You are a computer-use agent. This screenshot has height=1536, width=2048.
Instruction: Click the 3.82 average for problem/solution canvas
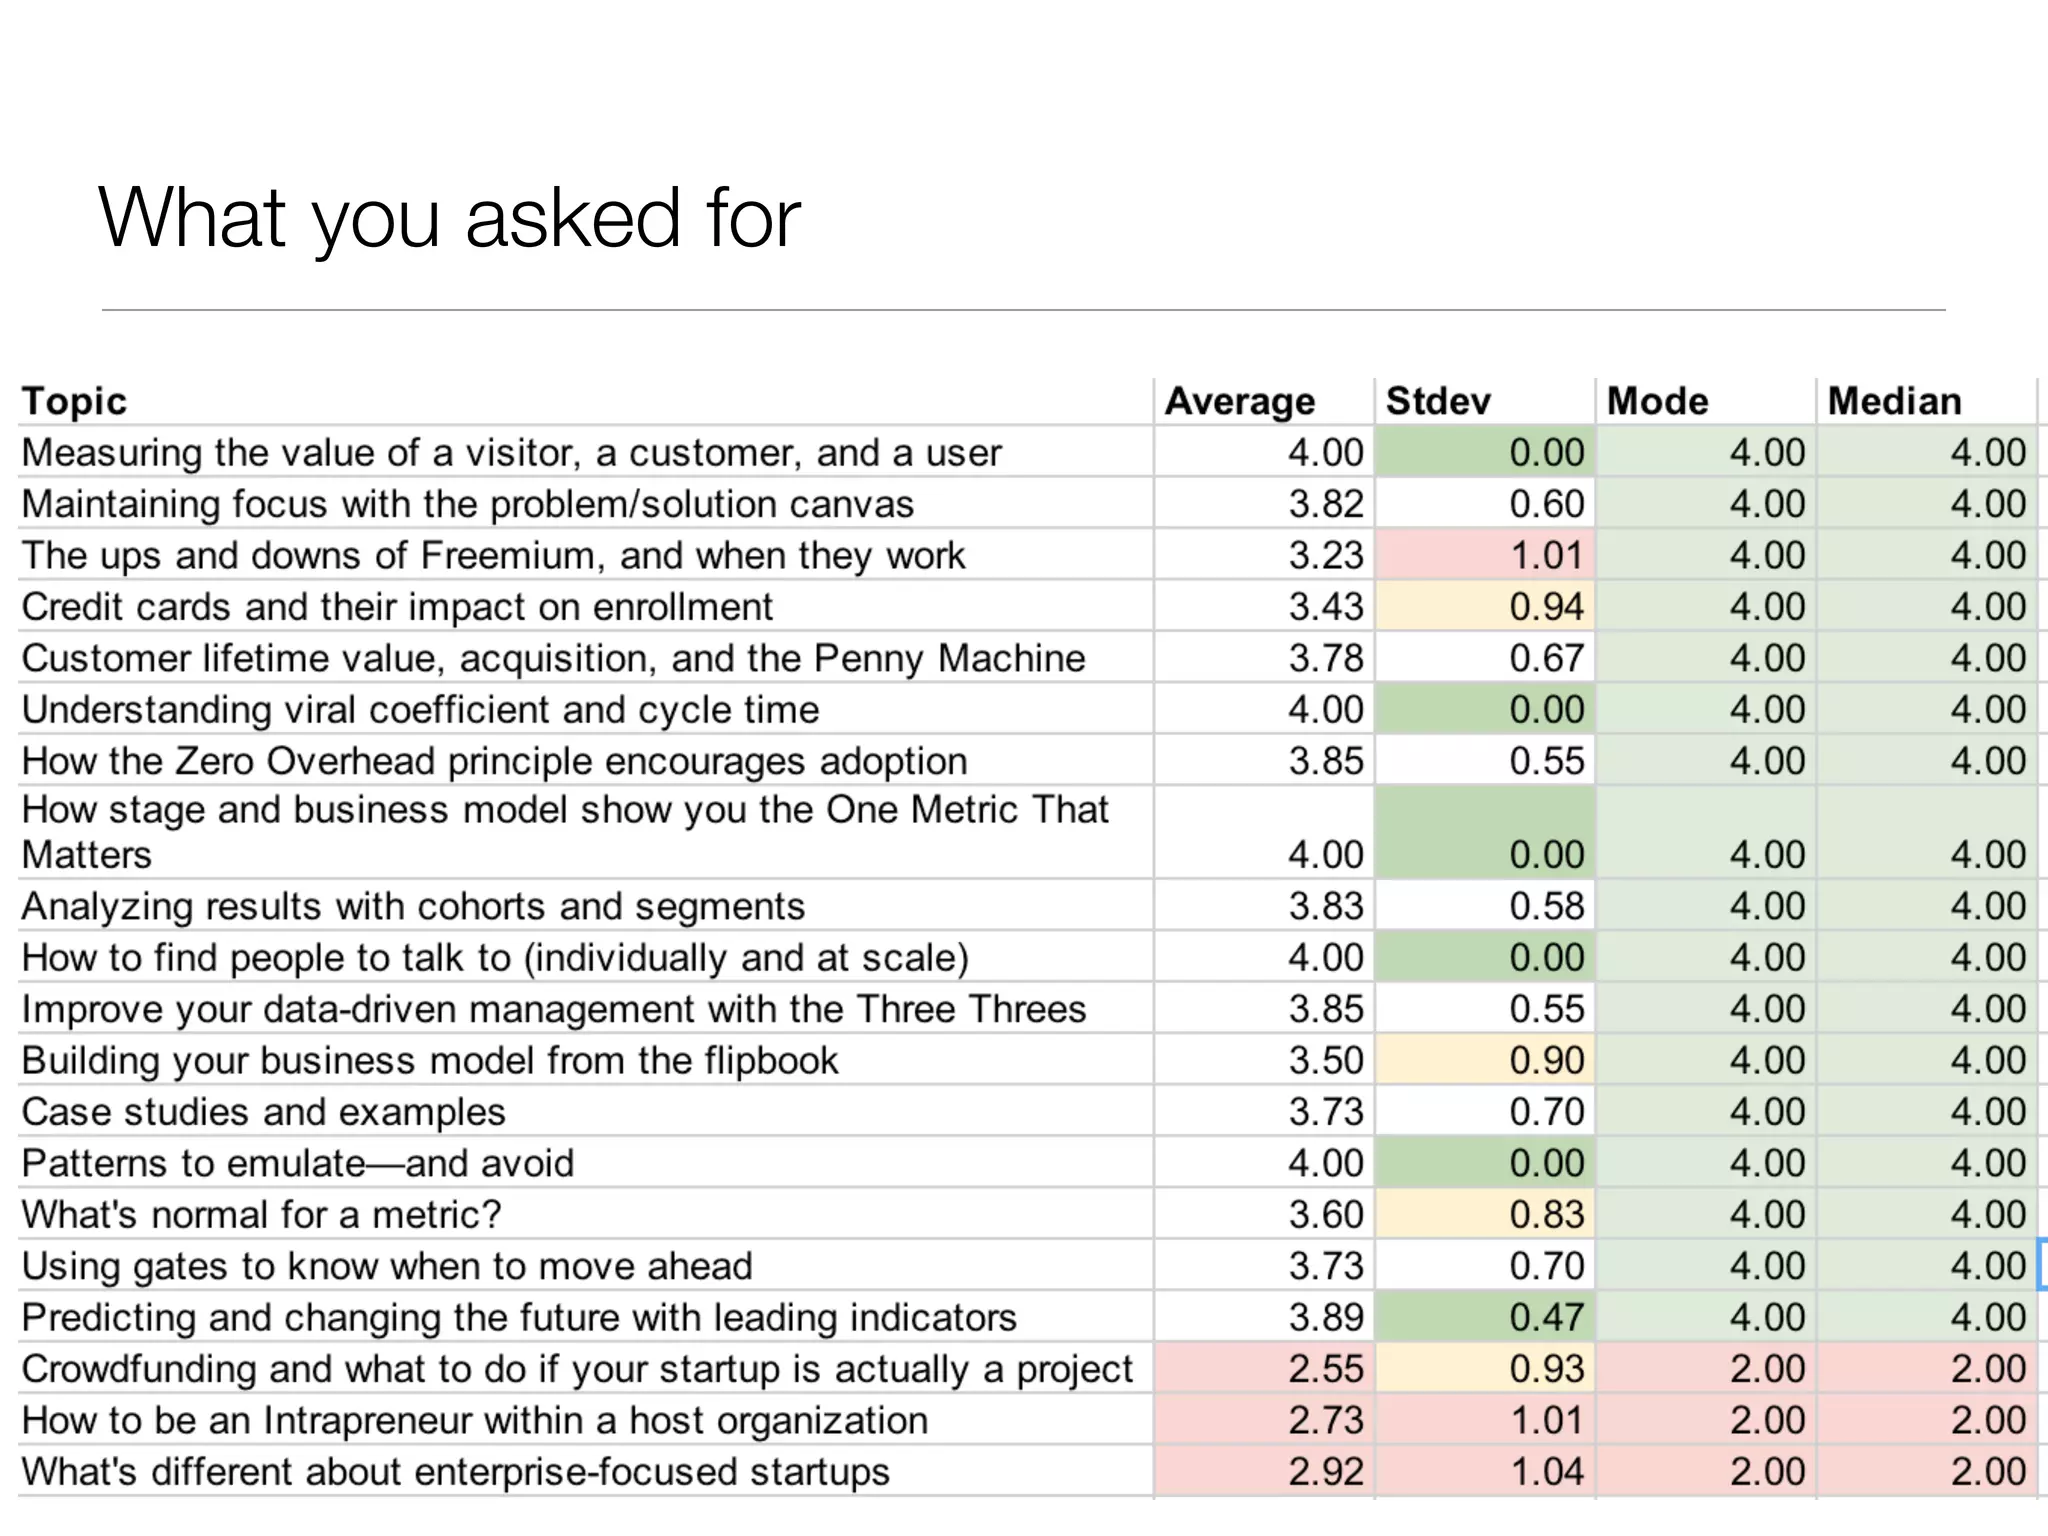(x=1325, y=503)
